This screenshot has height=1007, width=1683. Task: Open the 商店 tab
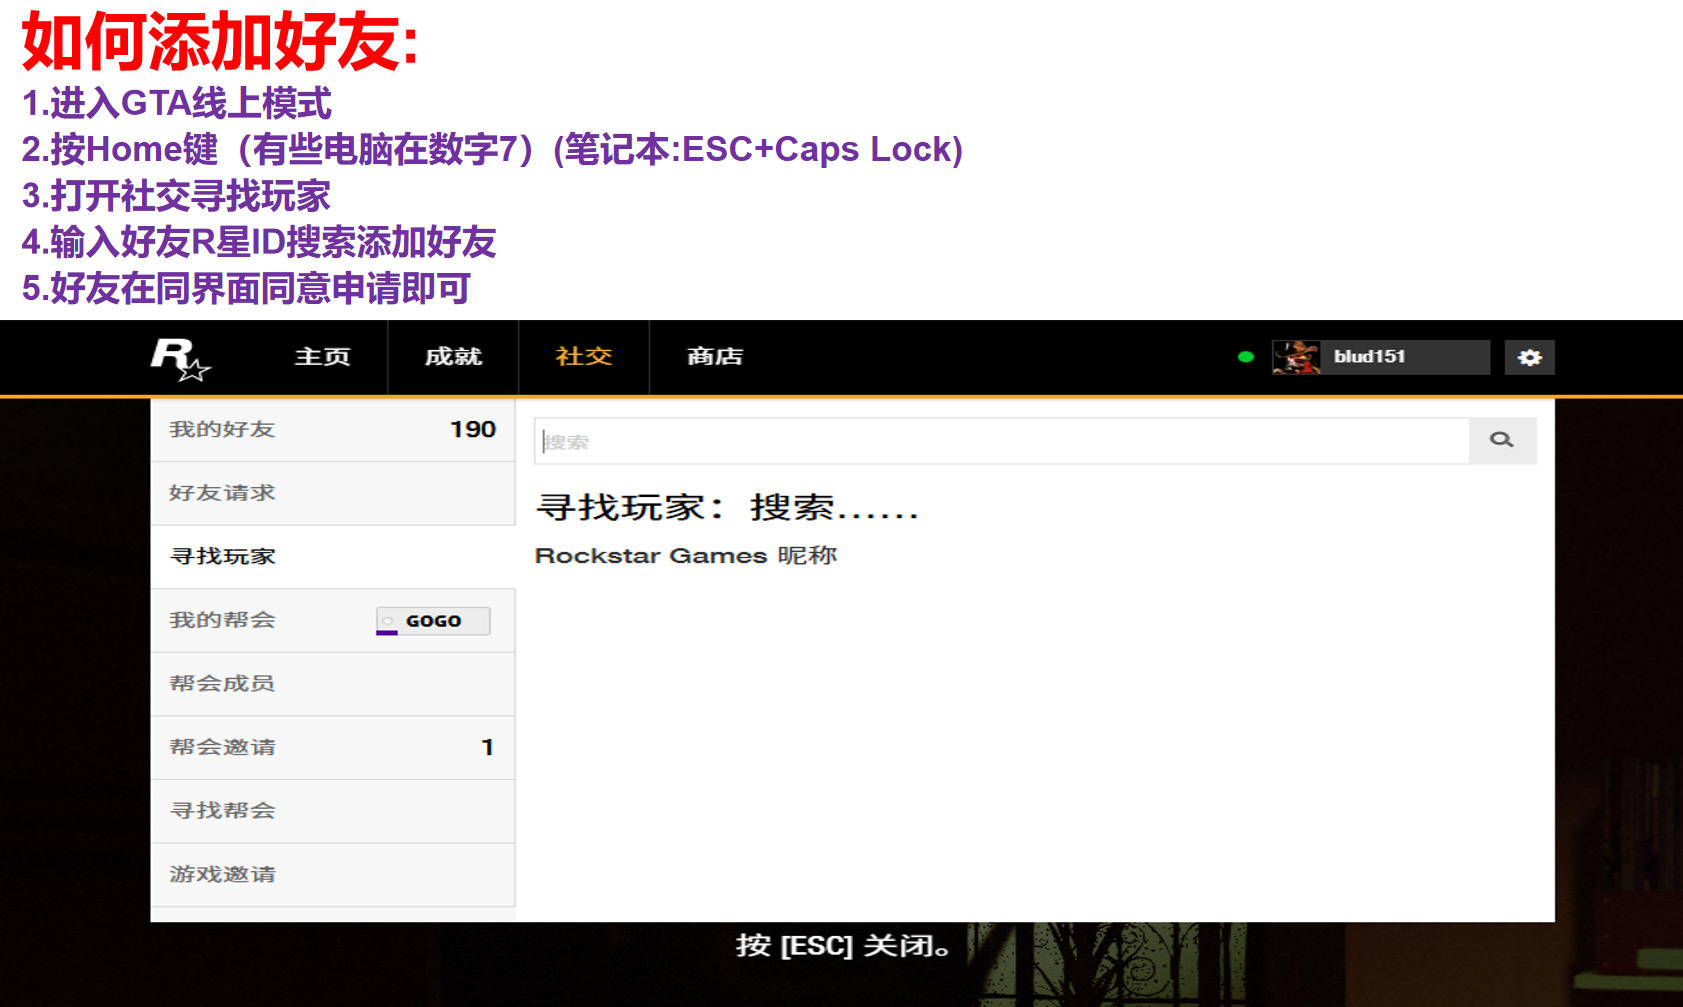point(715,357)
